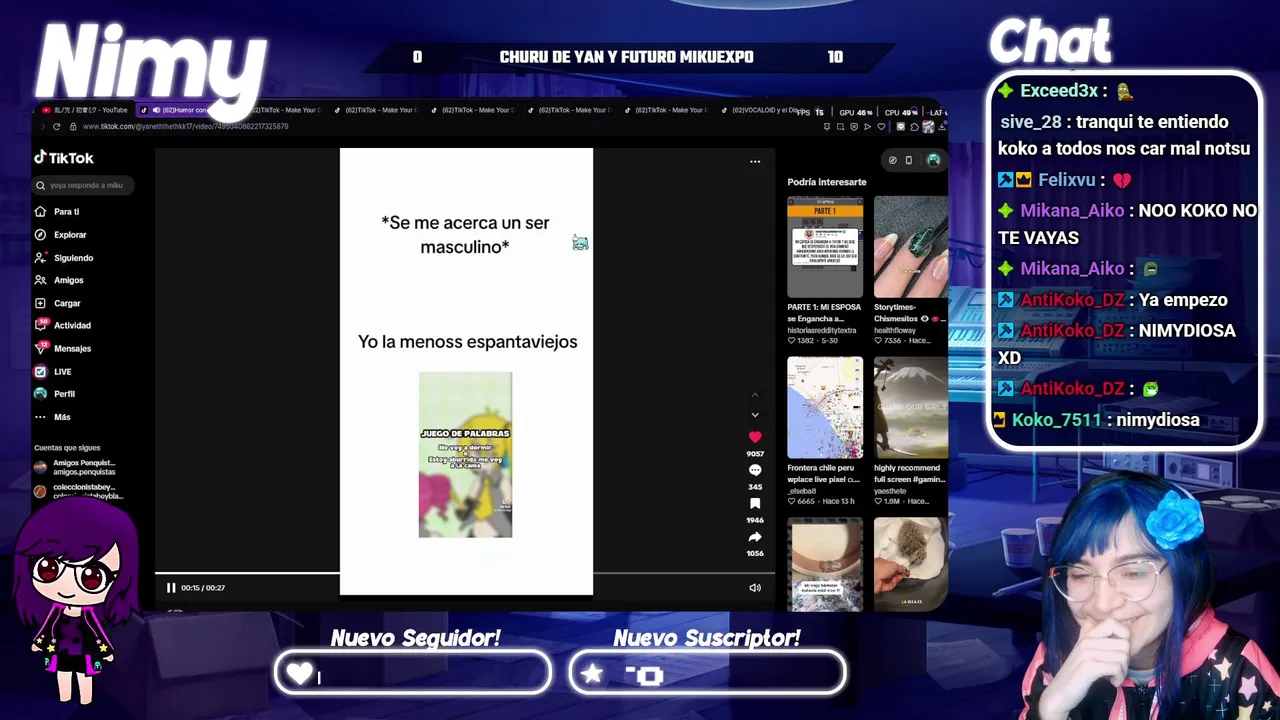Screen dimensions: 1280x720
Task: Open Actividad notifications
Action: pos(63,325)
